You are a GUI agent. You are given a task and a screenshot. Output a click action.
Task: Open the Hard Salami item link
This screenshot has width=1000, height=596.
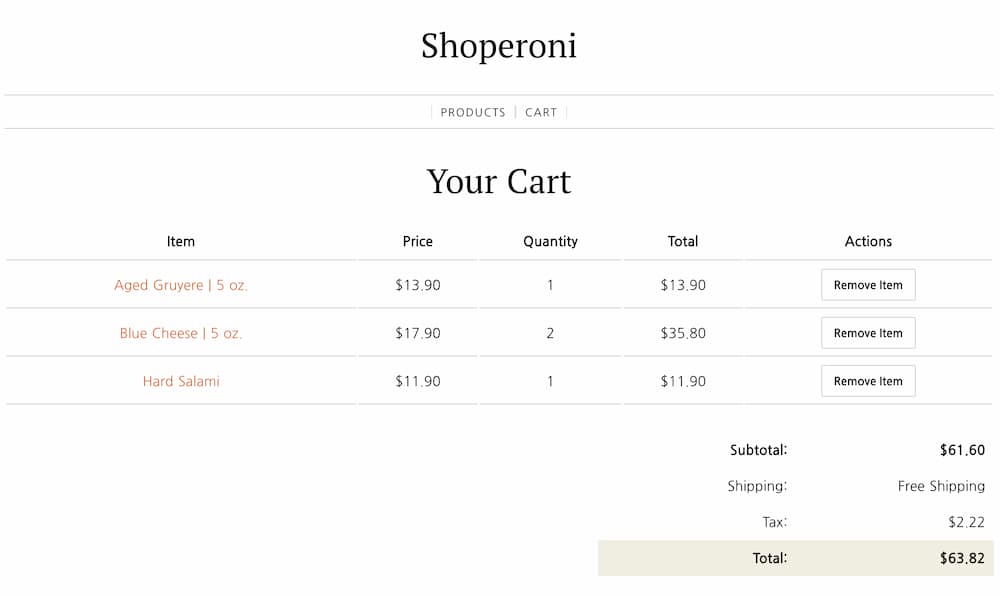(180, 381)
